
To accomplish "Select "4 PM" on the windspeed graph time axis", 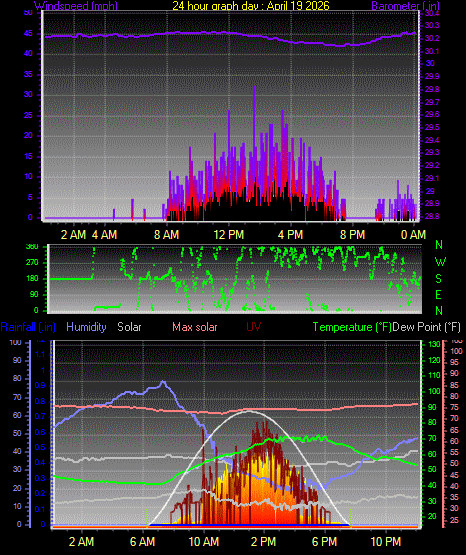I will click(290, 234).
